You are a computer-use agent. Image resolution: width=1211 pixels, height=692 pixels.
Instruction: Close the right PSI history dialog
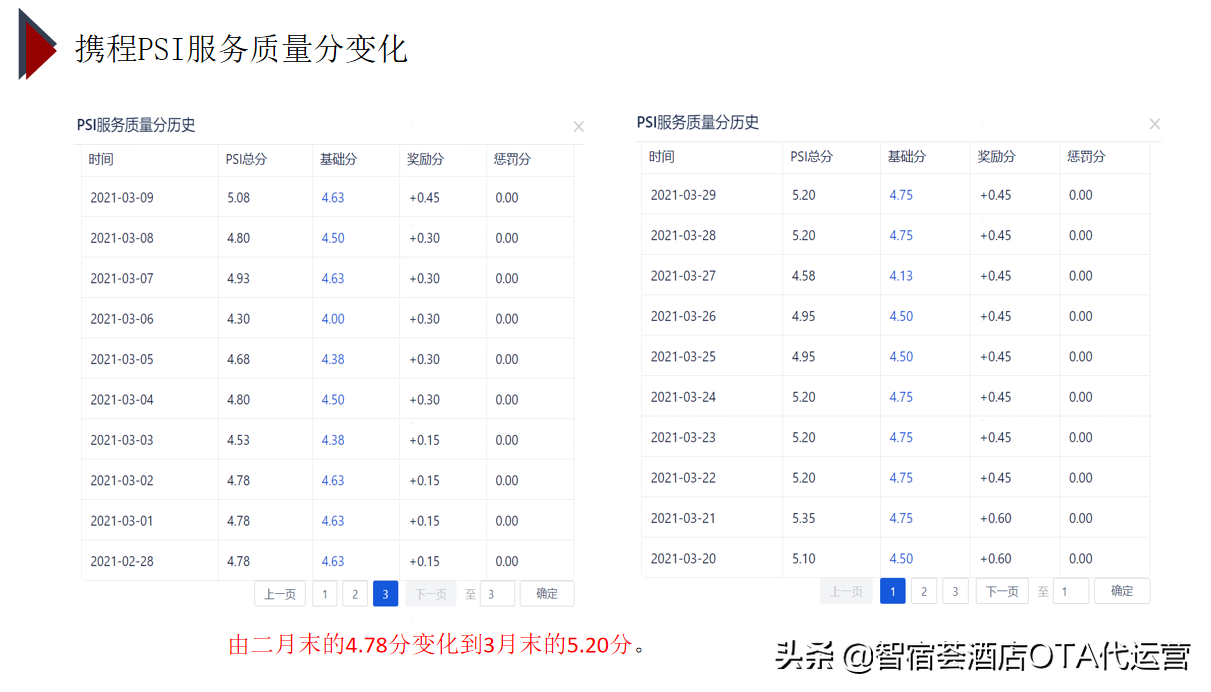(1155, 124)
